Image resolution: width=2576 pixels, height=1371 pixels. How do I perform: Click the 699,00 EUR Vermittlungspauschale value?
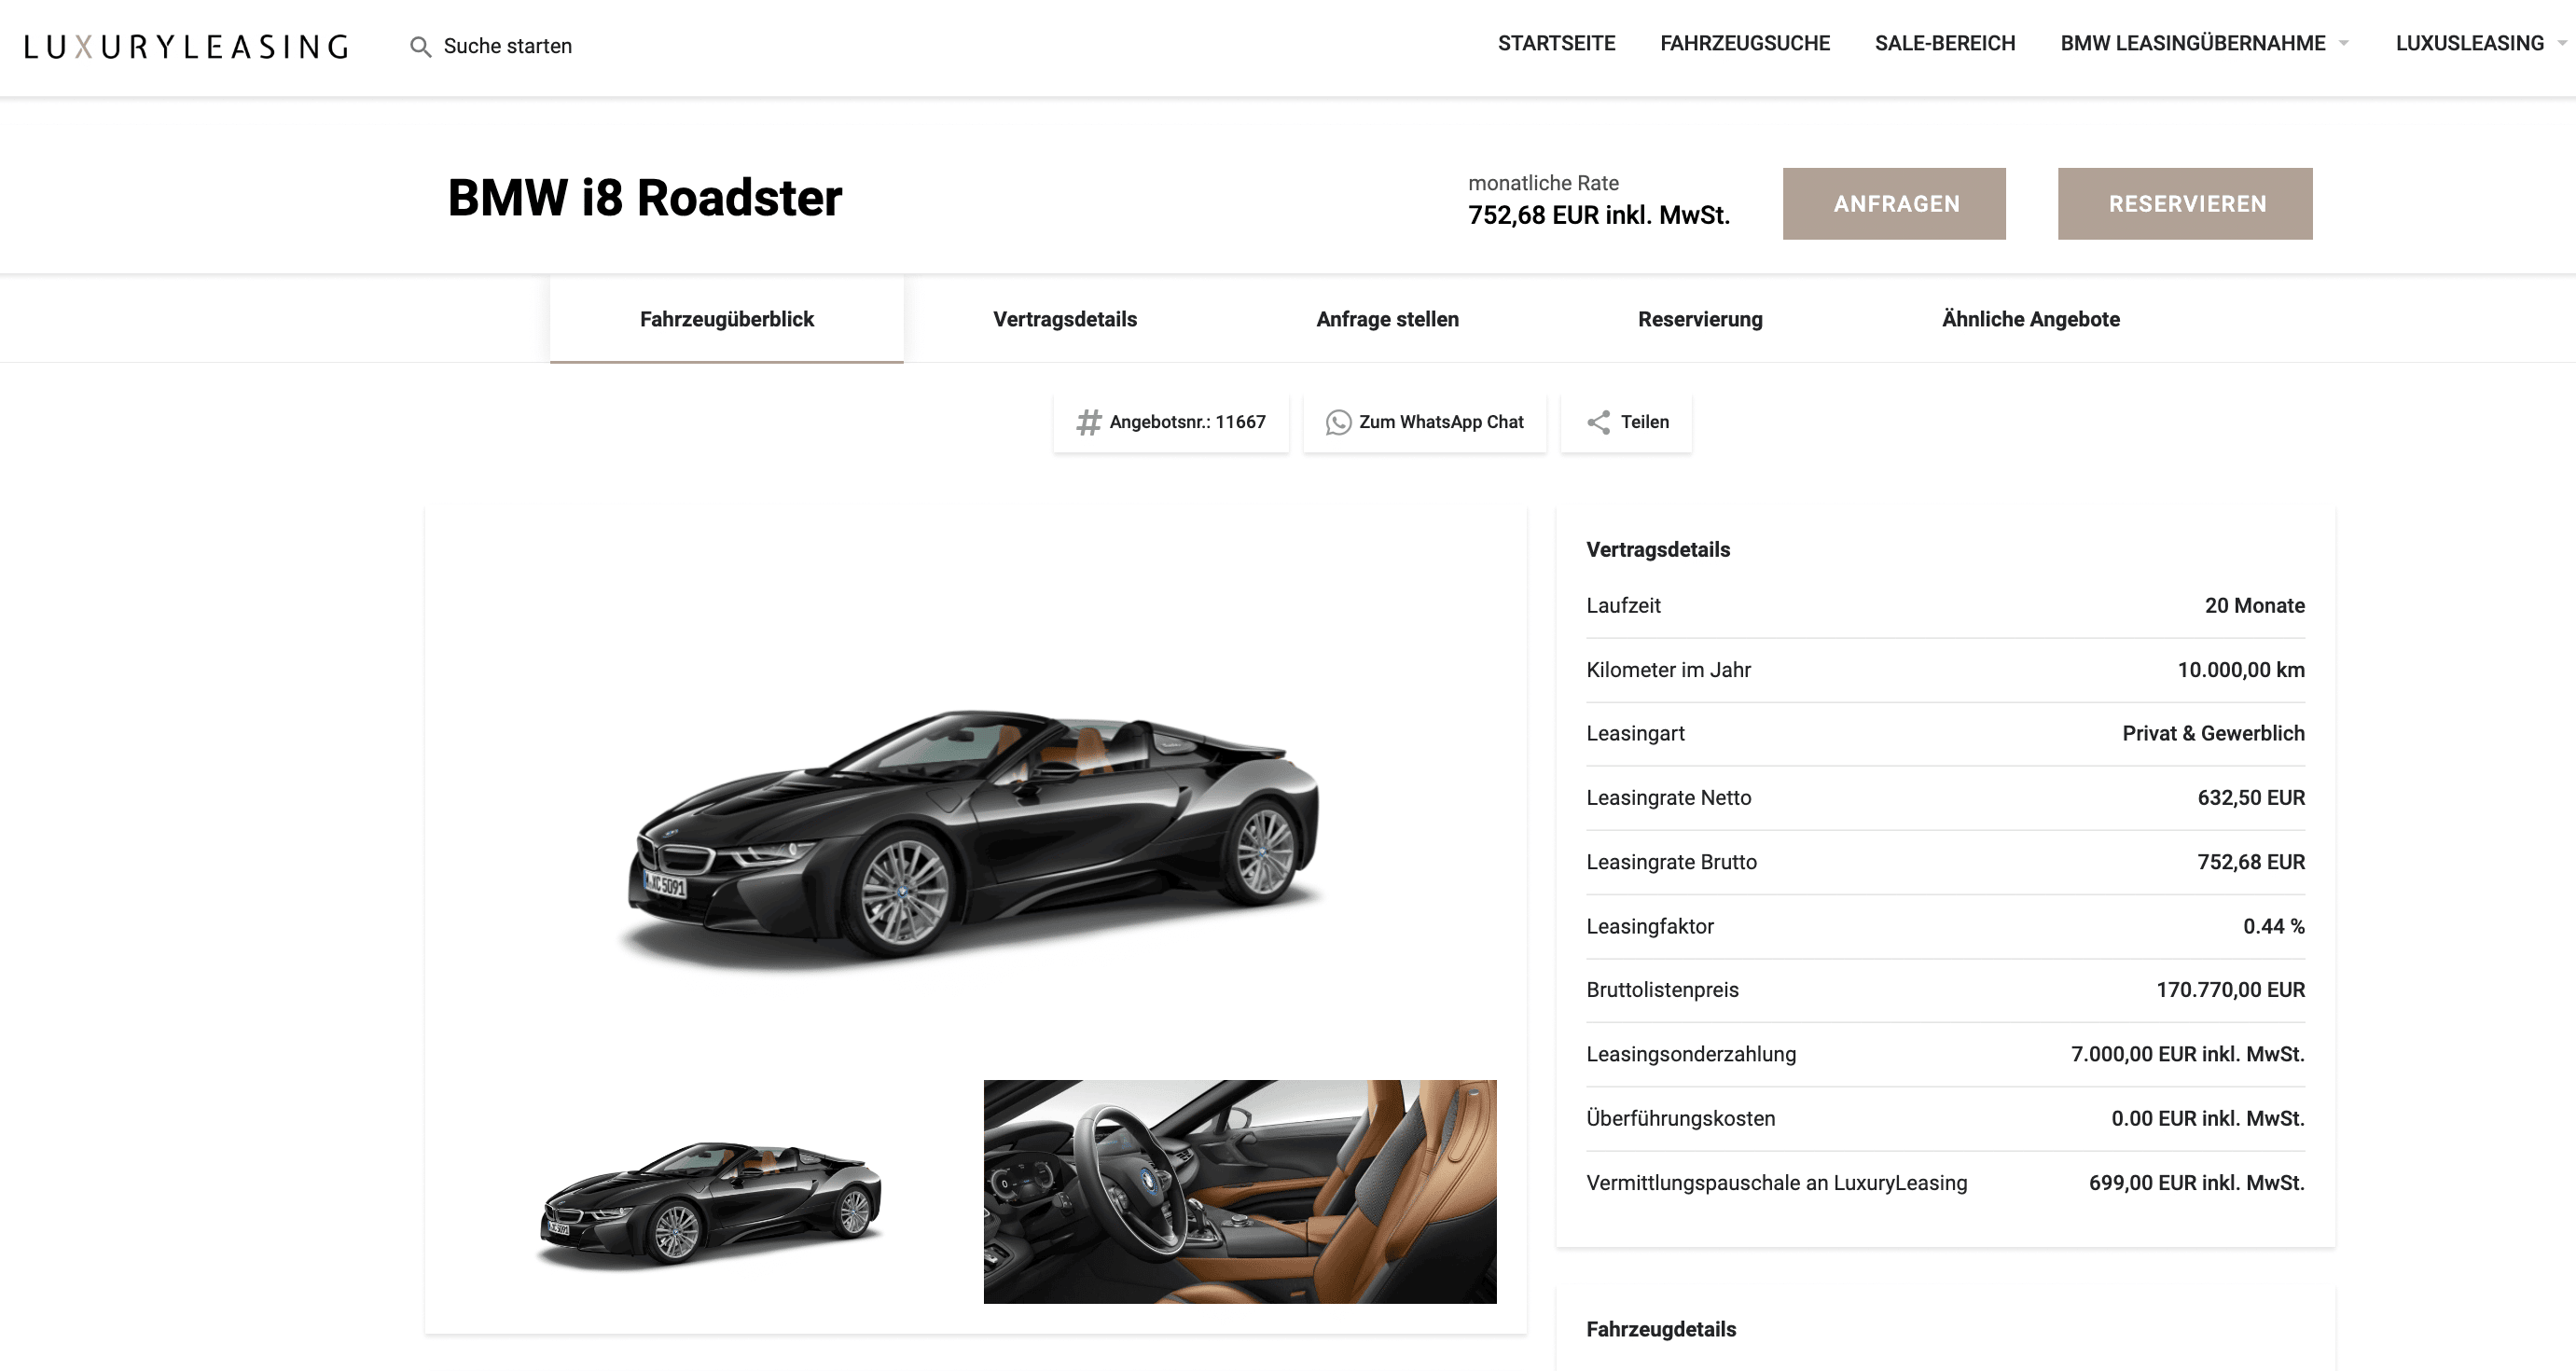(x=2196, y=1182)
